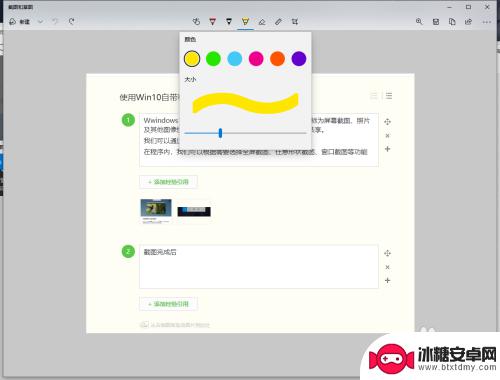Click the move icon beside step 2
Screen dimensions: 500x380
coord(387,253)
